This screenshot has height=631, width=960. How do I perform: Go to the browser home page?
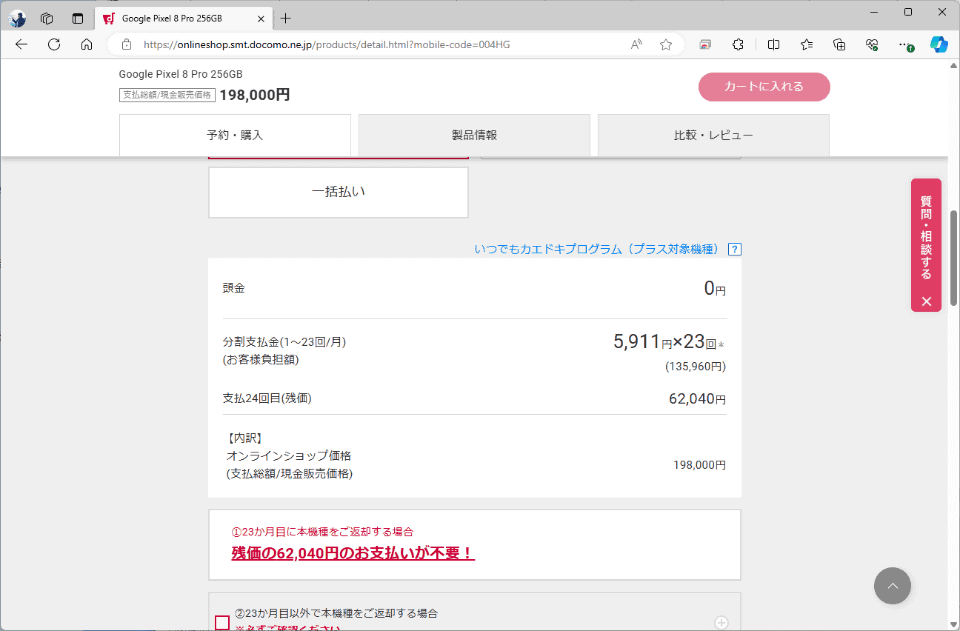point(87,45)
